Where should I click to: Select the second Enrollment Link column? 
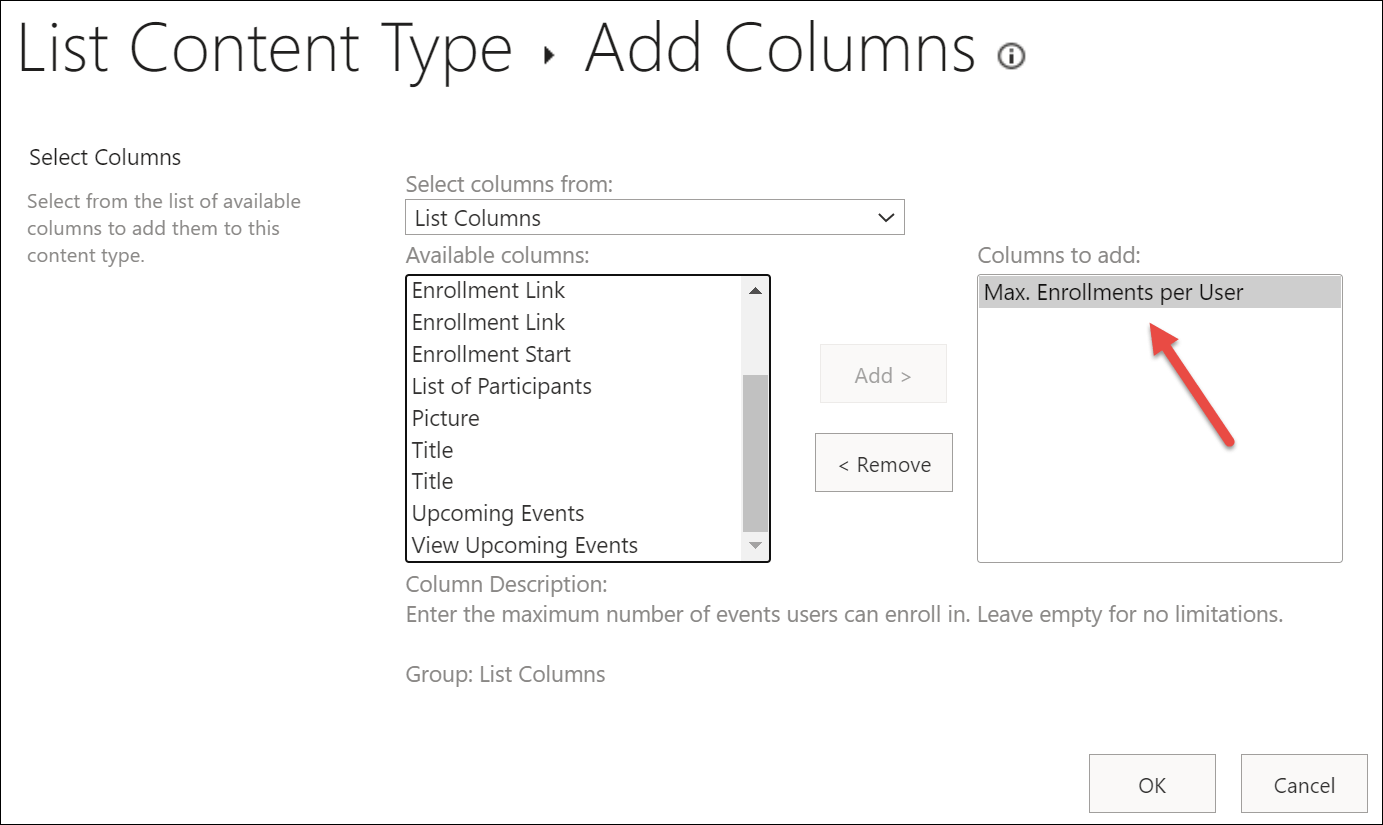point(488,323)
